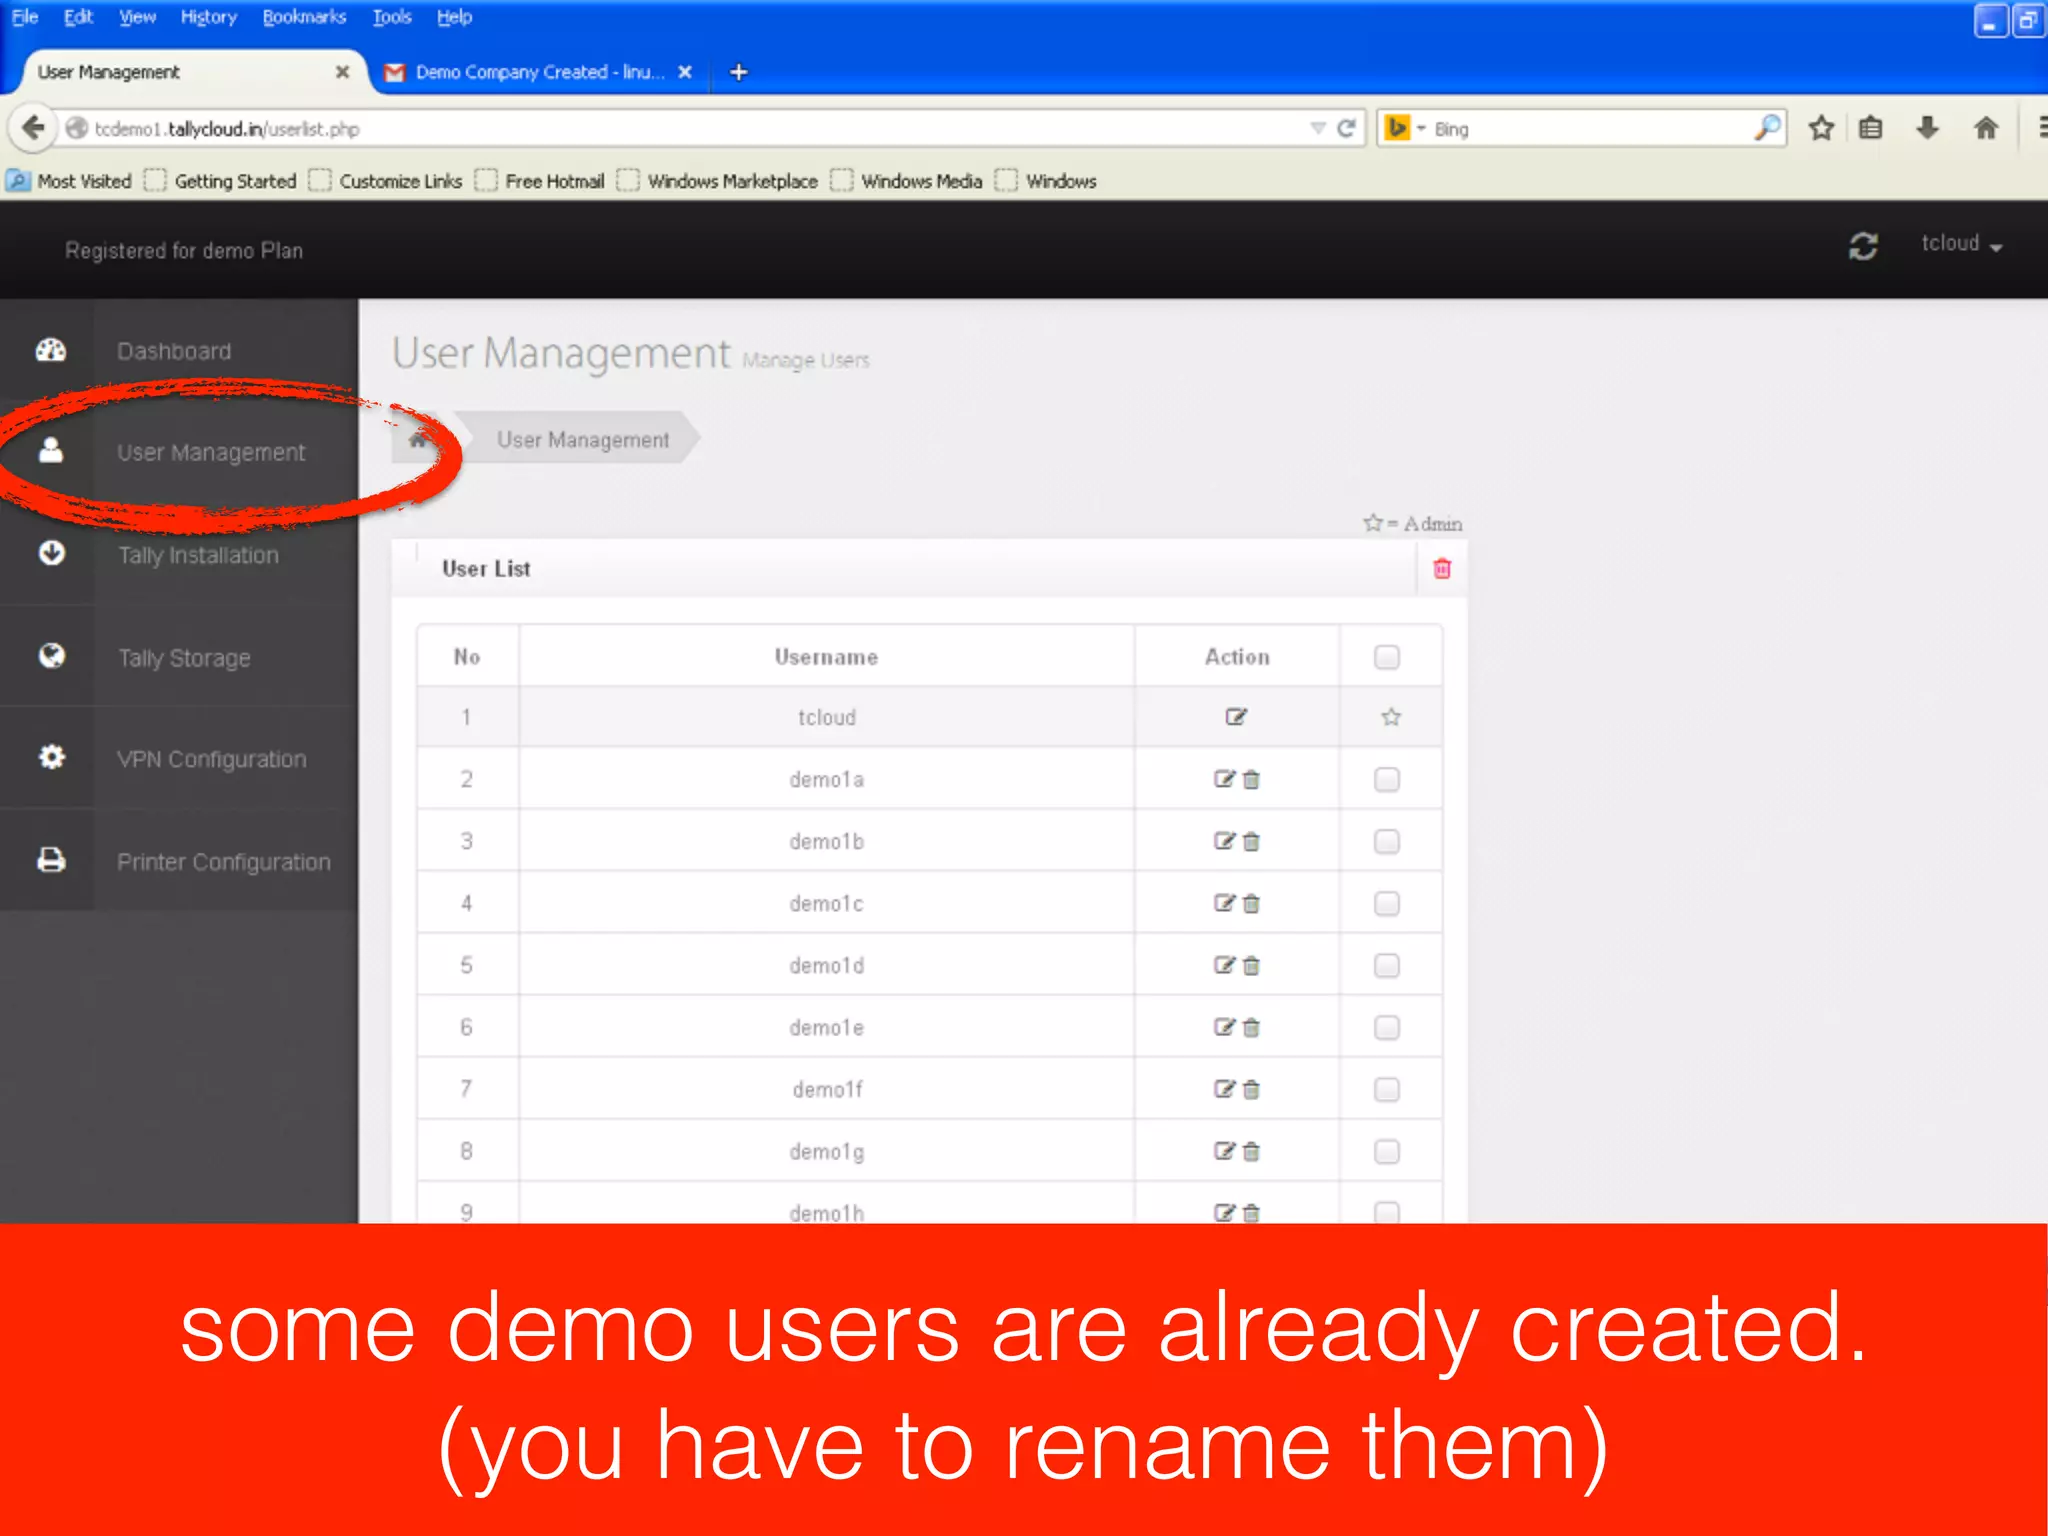
Task: Click the Printer Configuration printer icon
Action: tap(51, 860)
